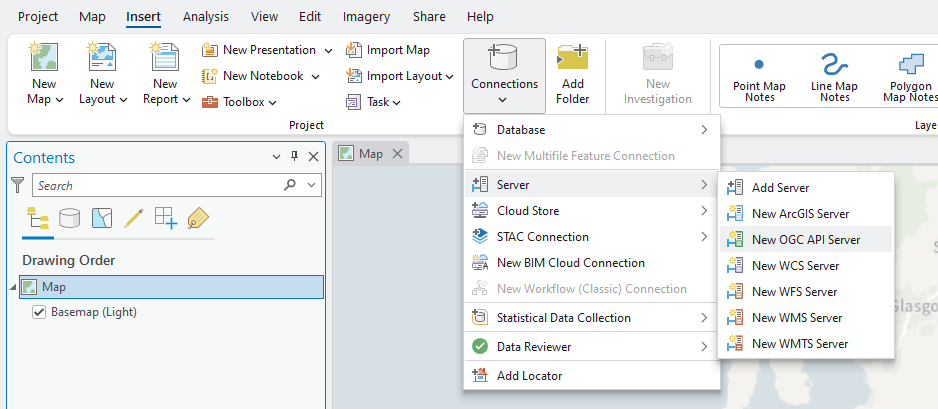This screenshot has height=409, width=938.
Task: Choose Add Locator menu item
Action: 592,376
